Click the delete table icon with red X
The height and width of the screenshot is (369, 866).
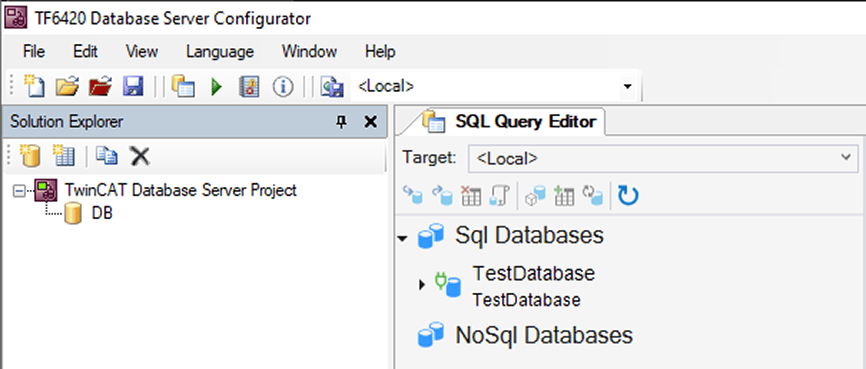click(x=471, y=196)
